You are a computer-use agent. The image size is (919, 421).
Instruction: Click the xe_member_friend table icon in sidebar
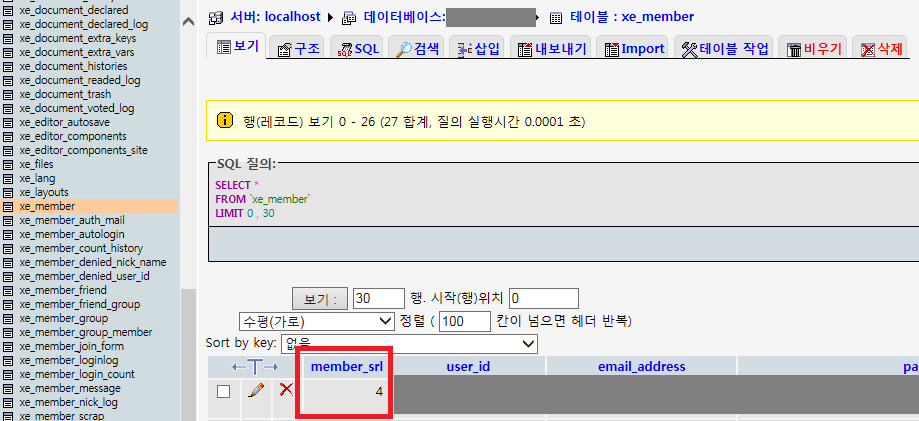(9, 290)
